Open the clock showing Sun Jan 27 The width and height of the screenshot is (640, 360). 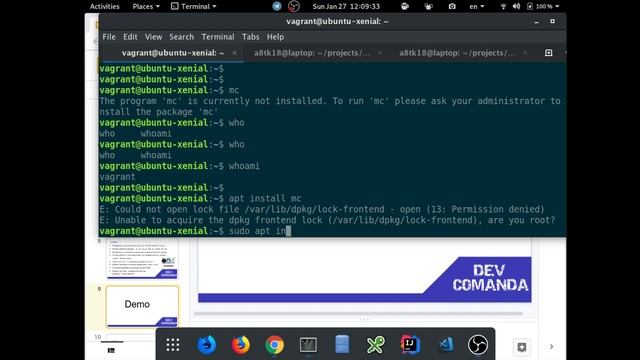coord(346,6)
